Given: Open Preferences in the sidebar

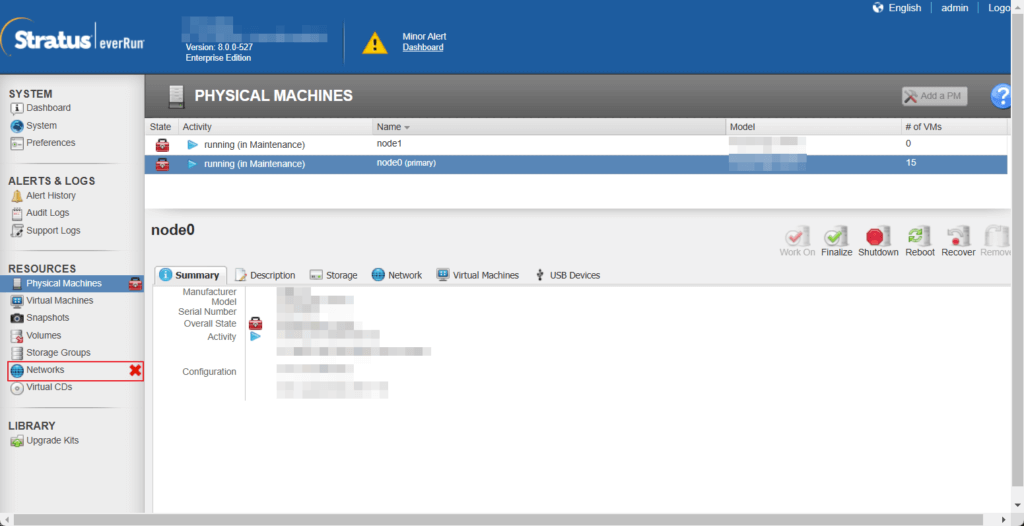Looking at the screenshot, I should [43, 142].
